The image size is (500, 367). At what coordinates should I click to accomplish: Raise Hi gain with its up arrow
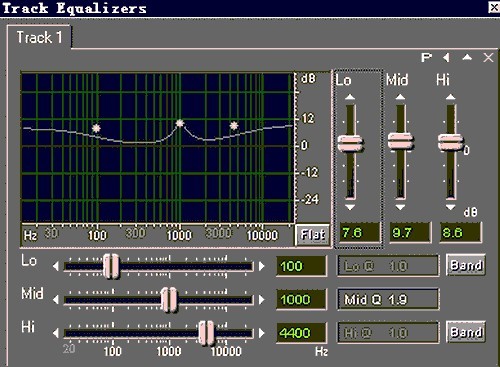click(451, 97)
